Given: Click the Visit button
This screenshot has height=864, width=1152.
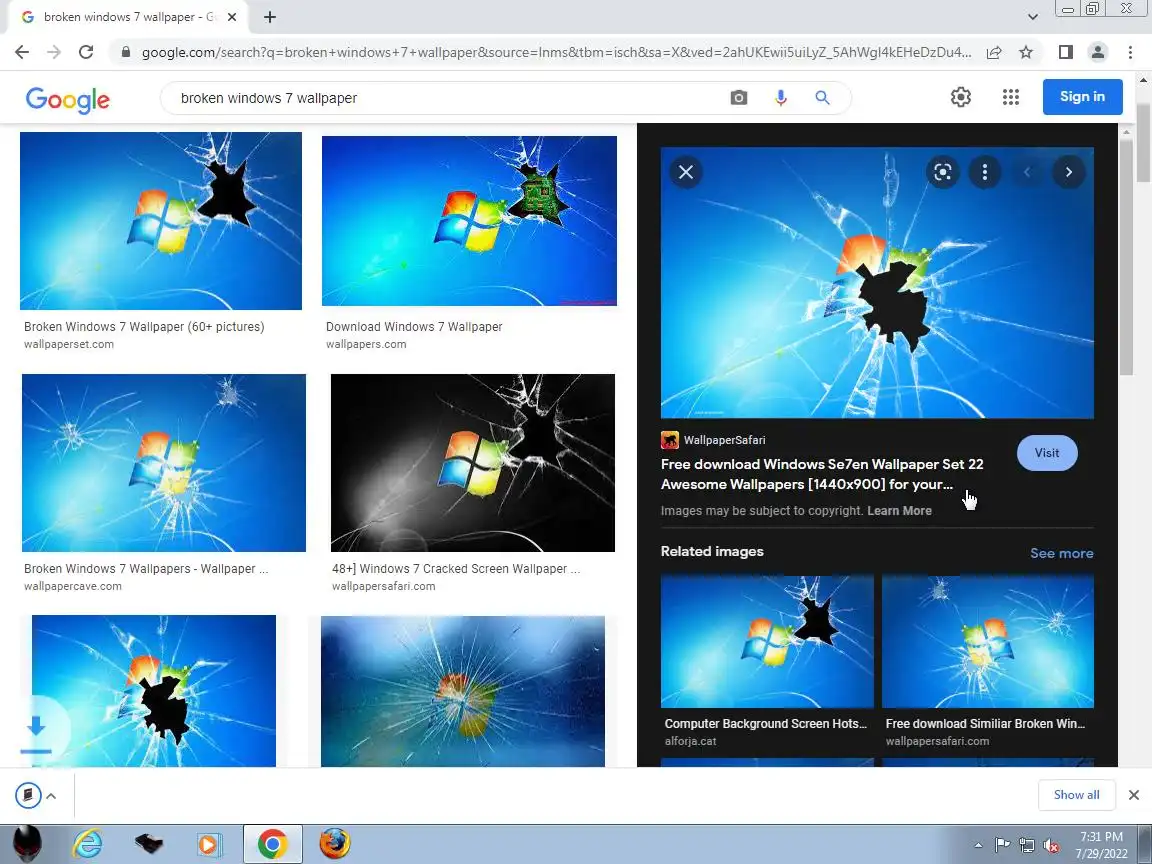Looking at the screenshot, I should click(x=1047, y=453).
